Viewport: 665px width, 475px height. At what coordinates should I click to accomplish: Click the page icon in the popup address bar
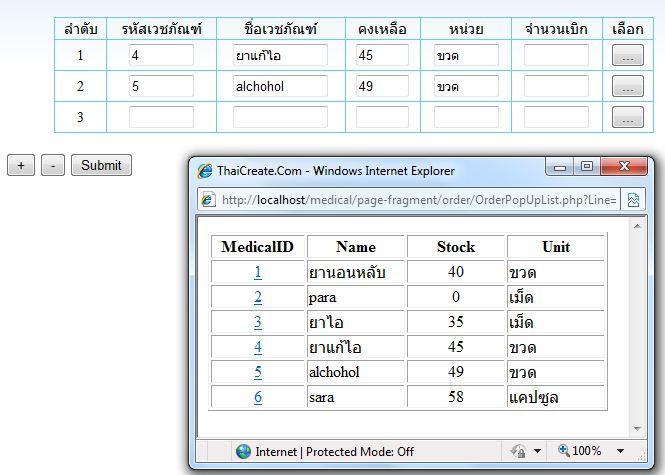[208, 199]
